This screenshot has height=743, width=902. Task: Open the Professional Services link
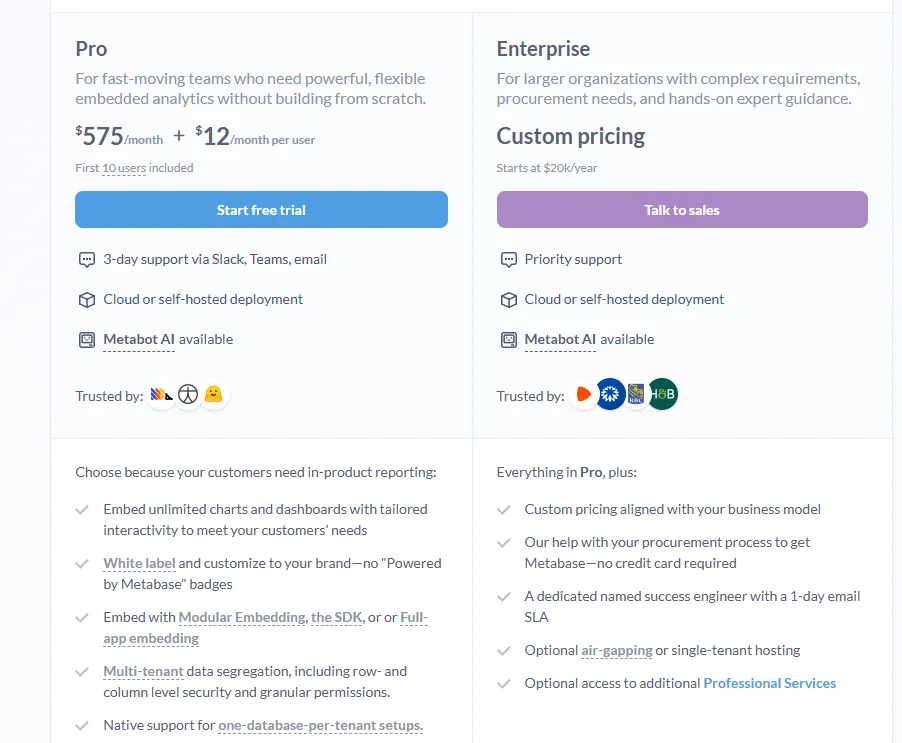[x=769, y=683]
